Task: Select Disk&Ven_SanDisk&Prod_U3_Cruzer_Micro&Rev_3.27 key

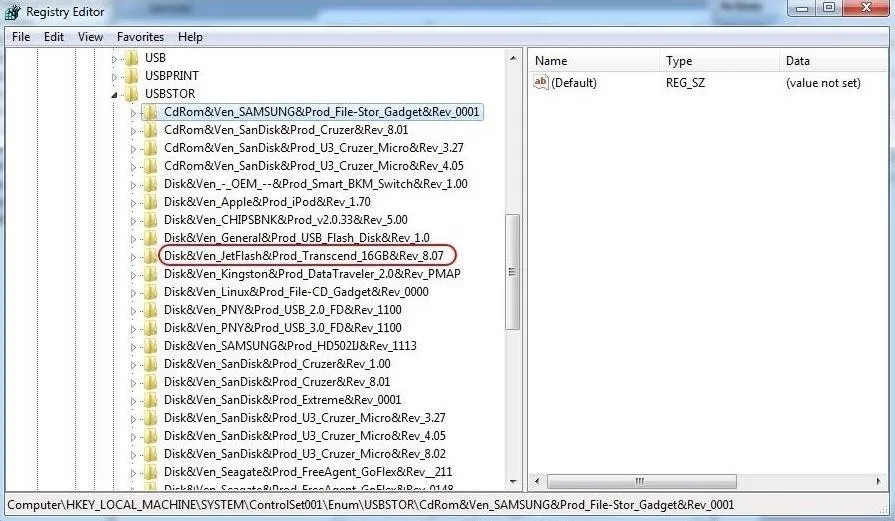Action: (x=304, y=418)
